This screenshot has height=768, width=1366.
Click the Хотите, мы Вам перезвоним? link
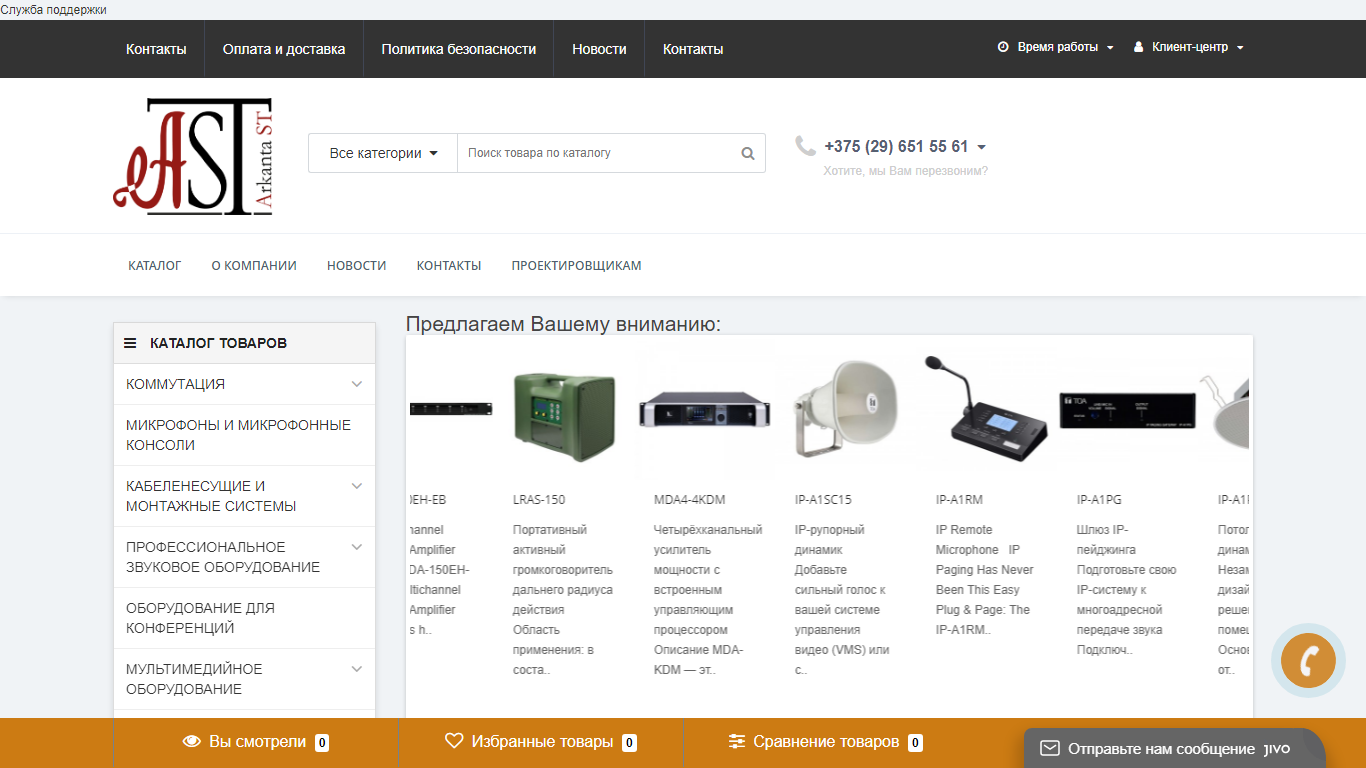tap(905, 171)
